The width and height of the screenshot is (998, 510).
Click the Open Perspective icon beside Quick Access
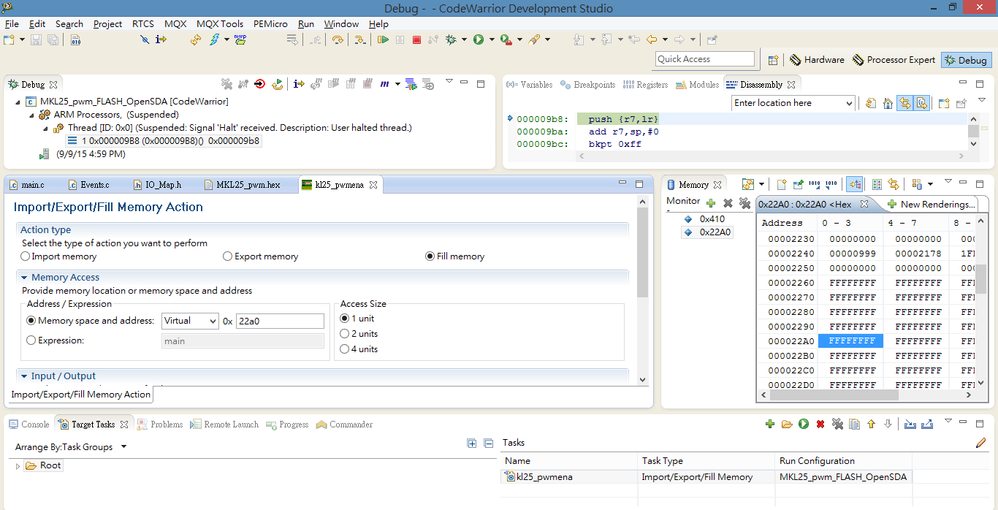point(773,60)
